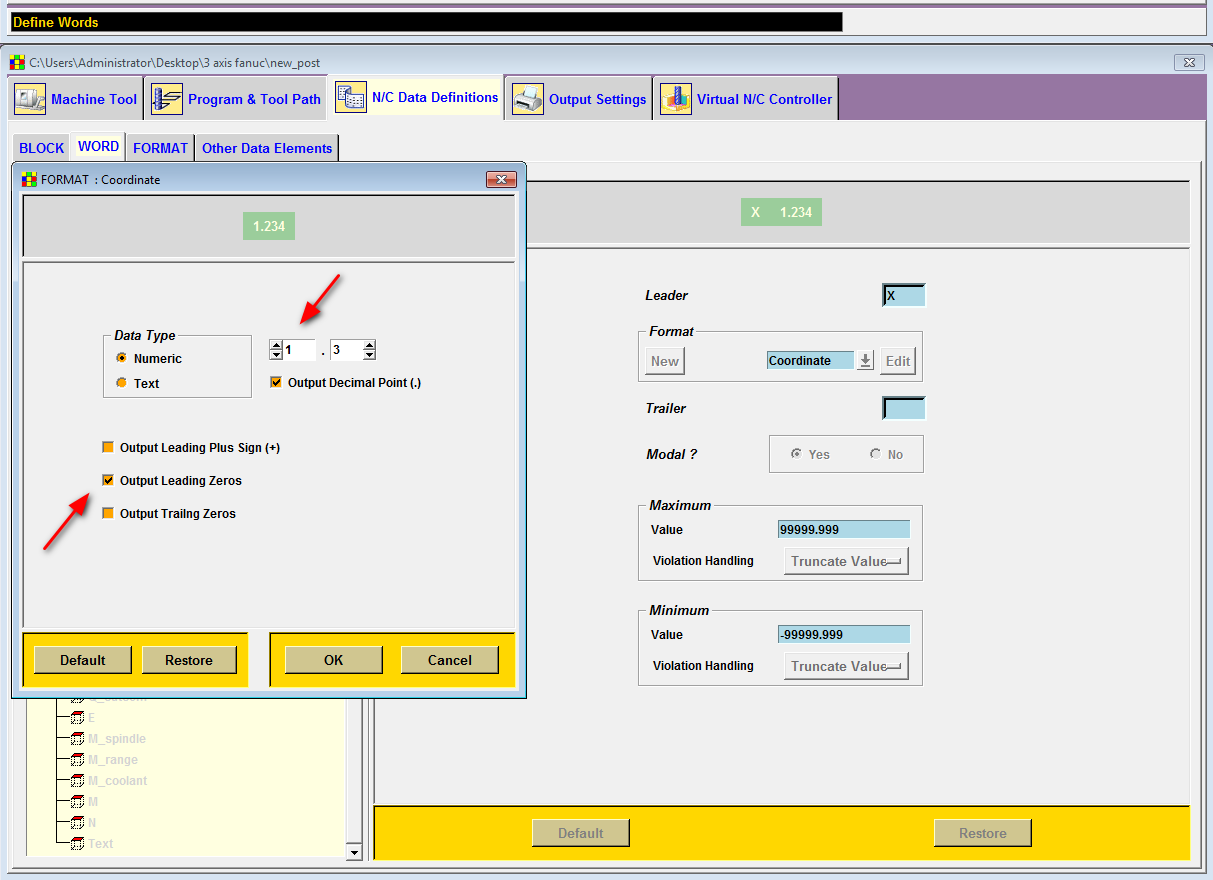Click Default in FORMAT dialog
Viewport: 1213px width, 880px height.
coord(83,660)
